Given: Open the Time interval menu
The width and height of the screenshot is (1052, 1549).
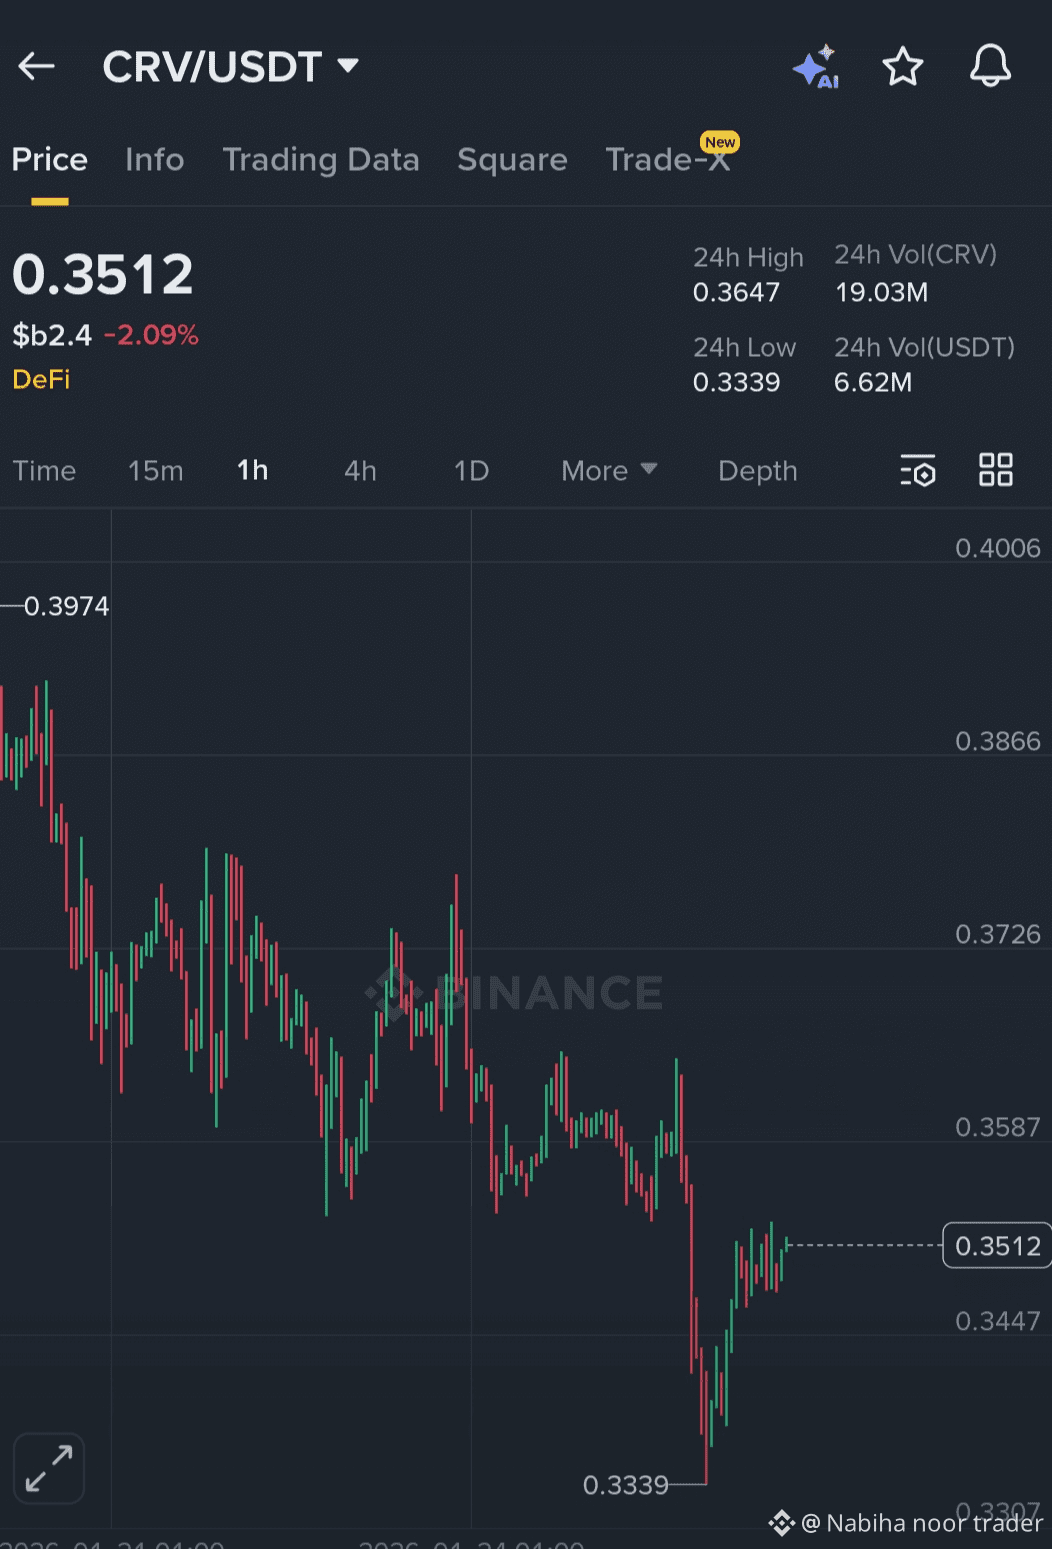Looking at the screenshot, I should pyautogui.click(x=44, y=470).
